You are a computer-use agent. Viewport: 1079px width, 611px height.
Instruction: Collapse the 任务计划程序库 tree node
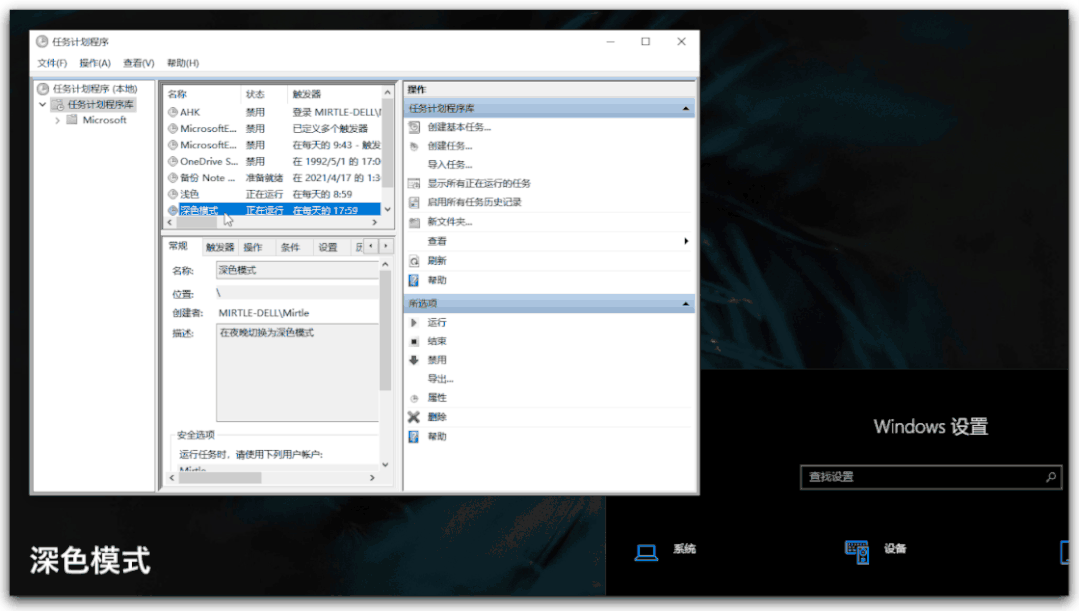[43, 105]
